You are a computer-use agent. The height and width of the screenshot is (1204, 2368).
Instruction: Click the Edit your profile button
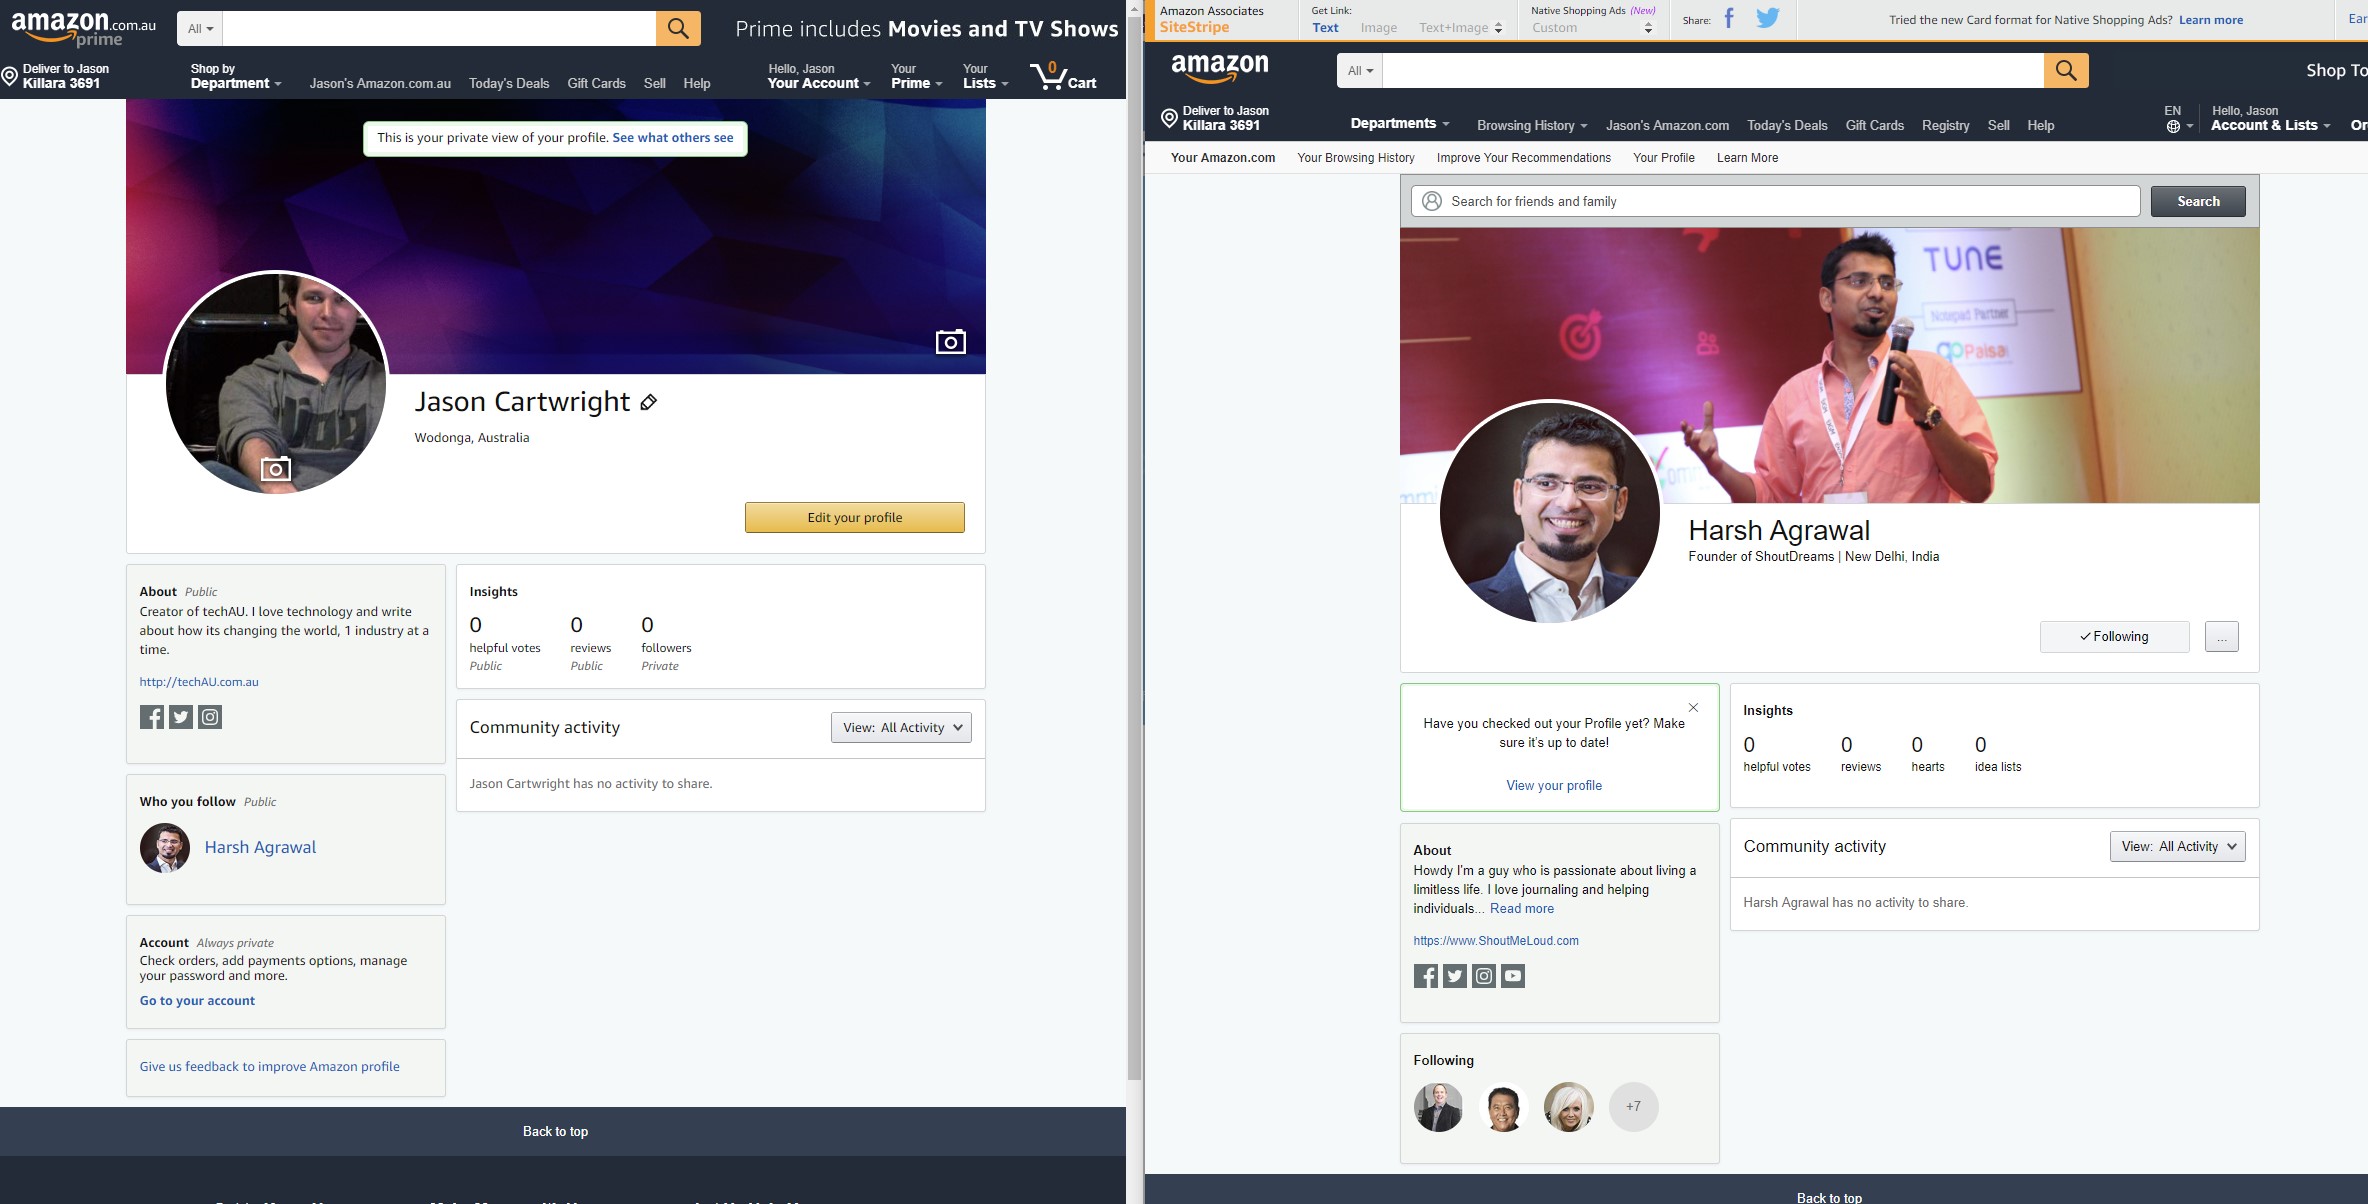[853, 517]
